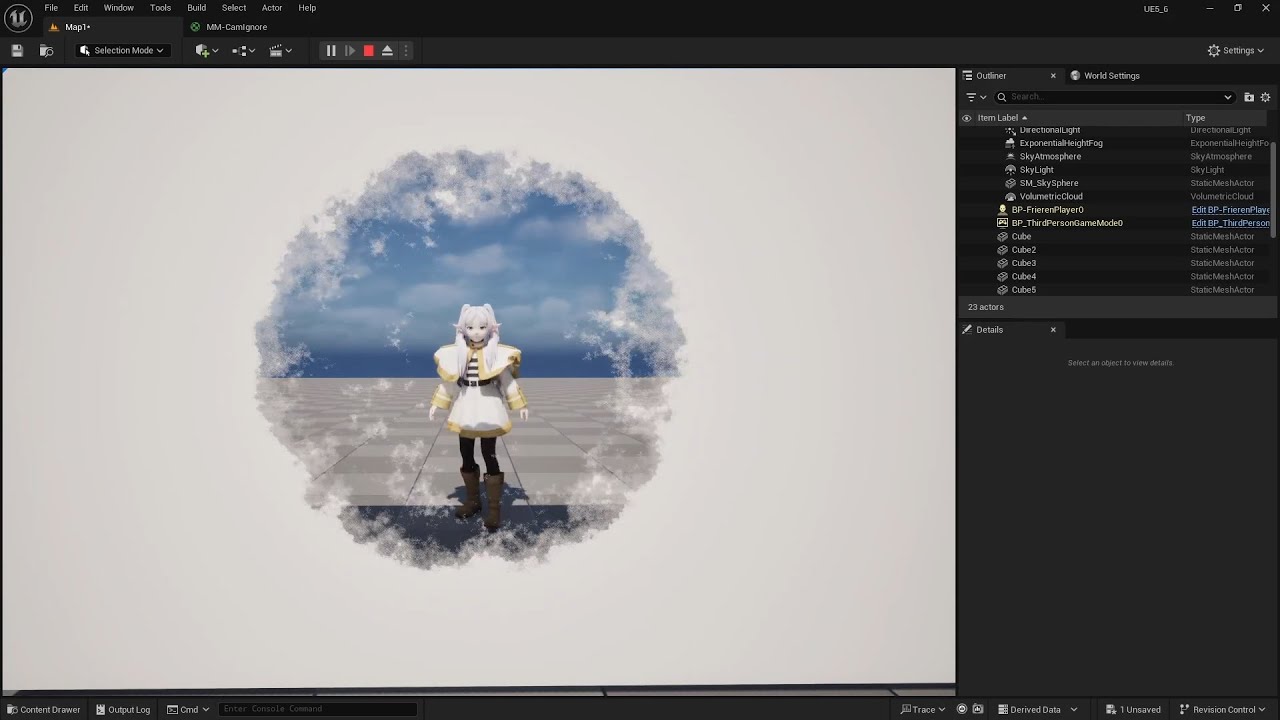Viewport: 1280px width, 720px height.
Task: Save the current level with the floppy icon
Action: 17,50
